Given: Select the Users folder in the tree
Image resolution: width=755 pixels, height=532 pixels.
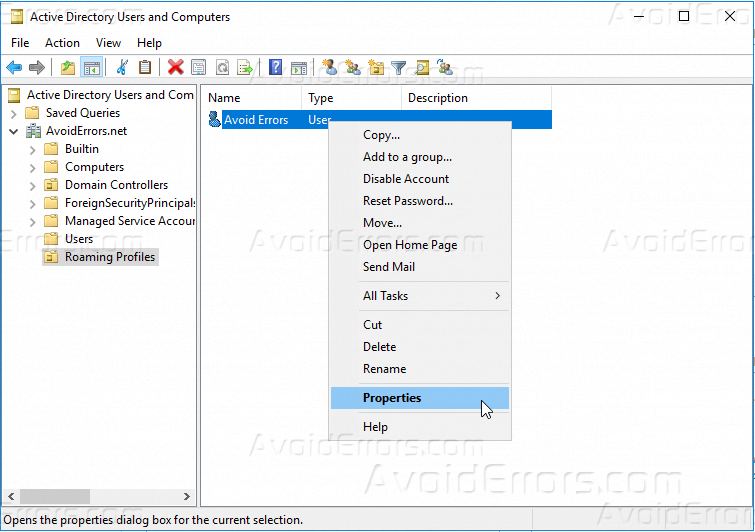Looking at the screenshot, I should (x=78, y=239).
